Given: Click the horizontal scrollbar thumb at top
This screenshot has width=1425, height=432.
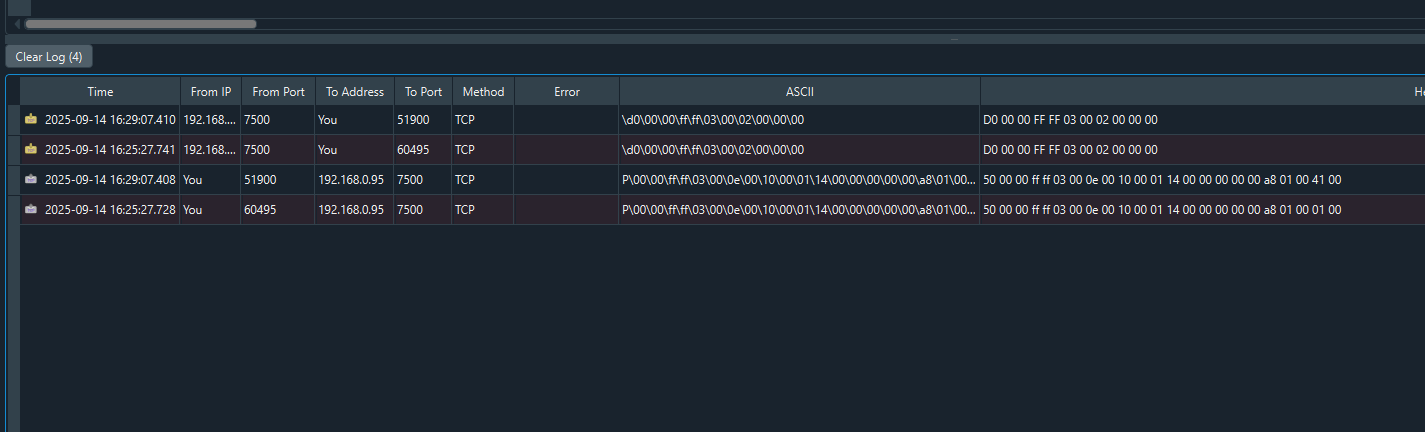Looking at the screenshot, I should 140,23.
